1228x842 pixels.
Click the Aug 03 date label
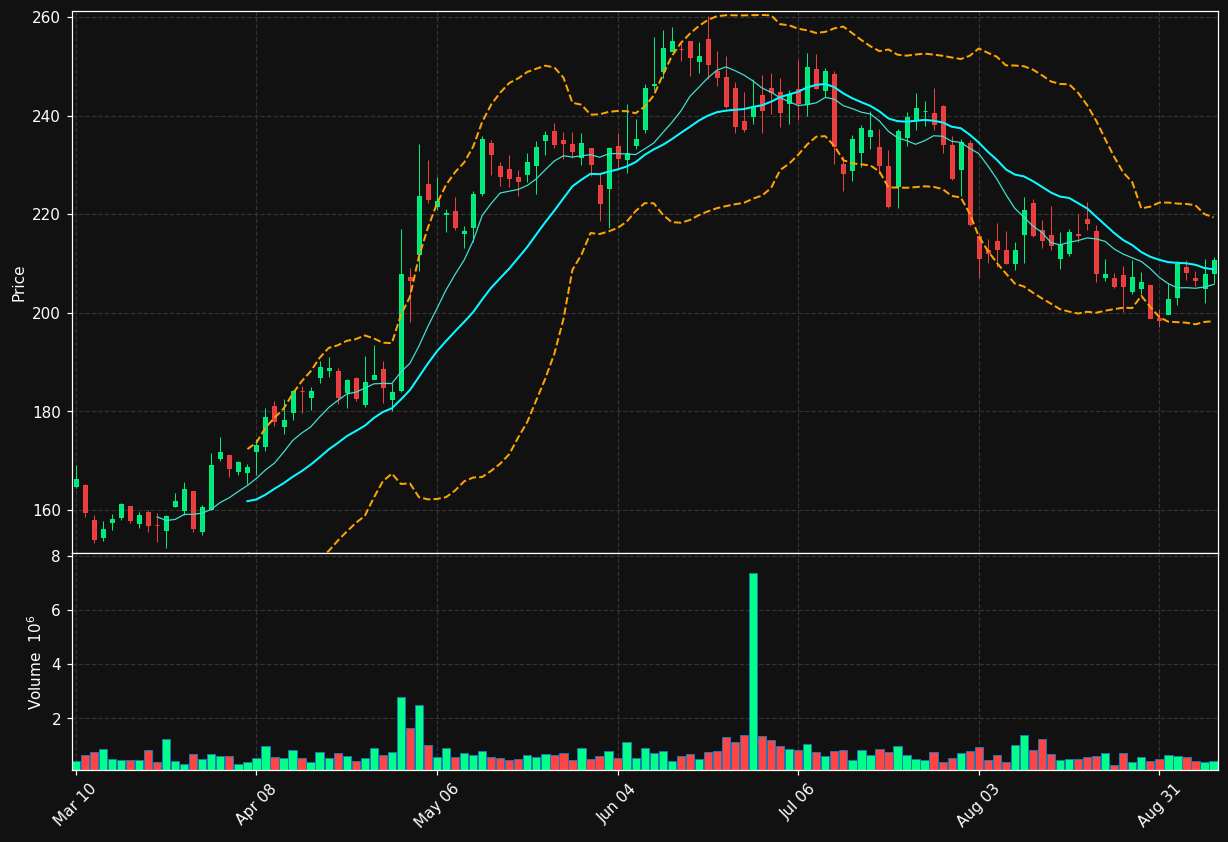click(978, 804)
